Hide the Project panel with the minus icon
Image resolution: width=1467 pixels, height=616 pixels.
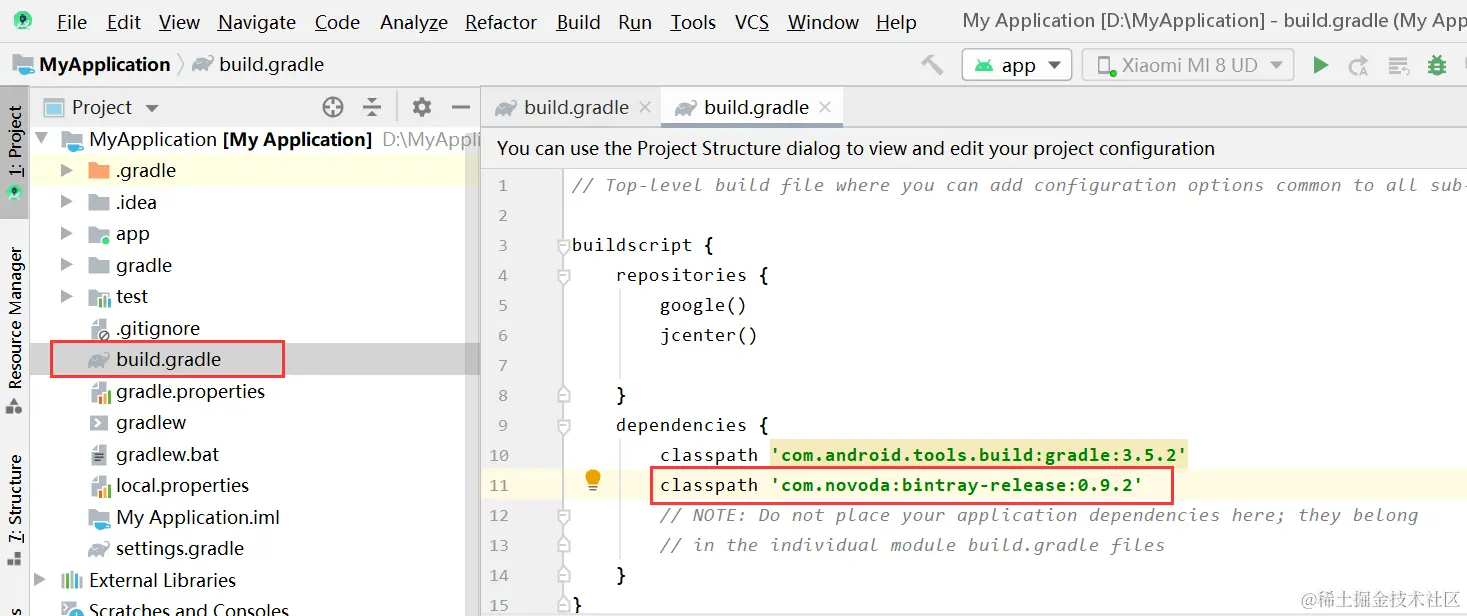461,107
